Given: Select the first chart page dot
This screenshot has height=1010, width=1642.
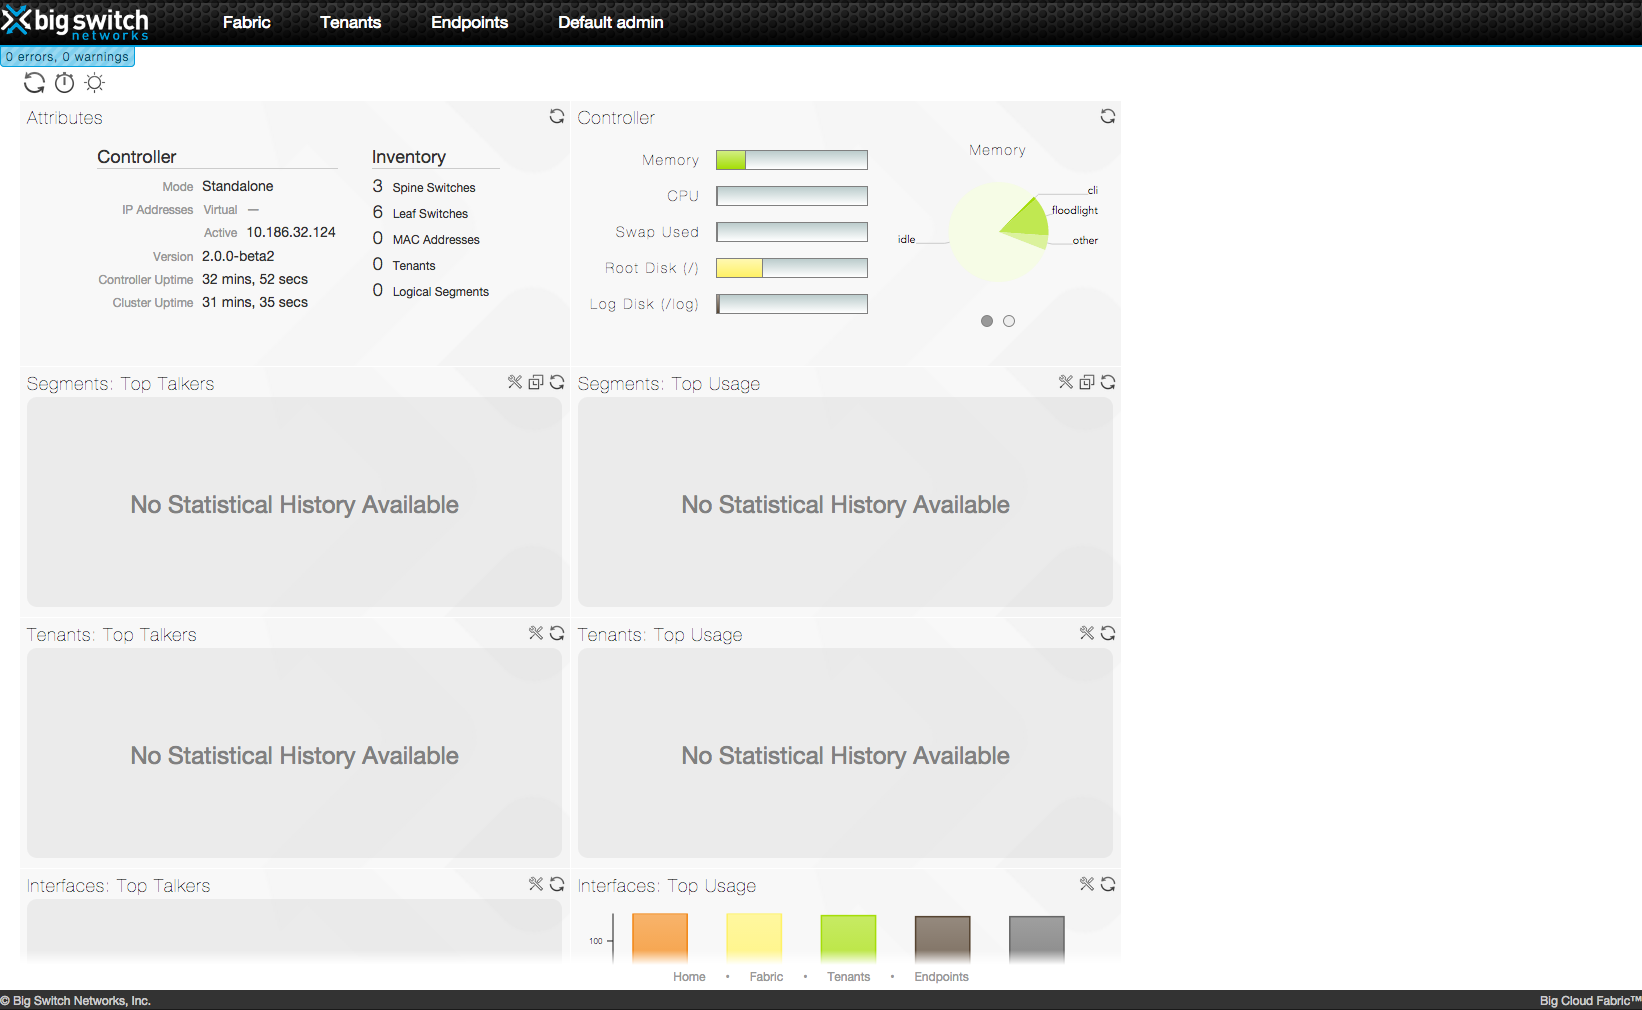Looking at the screenshot, I should click(x=987, y=321).
